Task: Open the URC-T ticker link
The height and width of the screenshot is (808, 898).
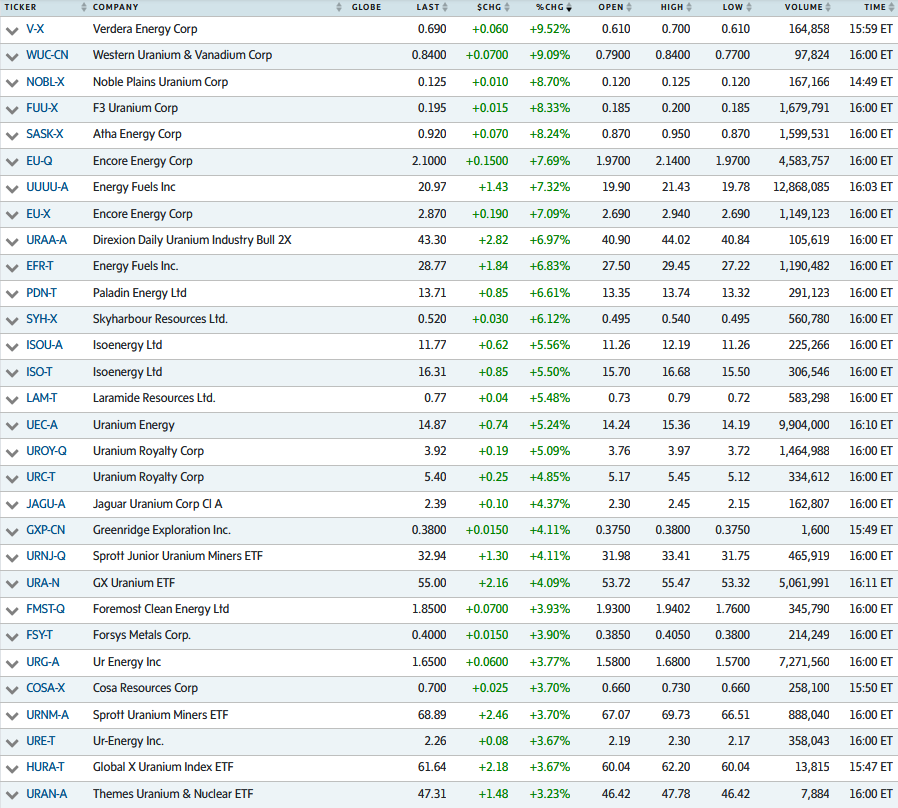Action: [41, 477]
